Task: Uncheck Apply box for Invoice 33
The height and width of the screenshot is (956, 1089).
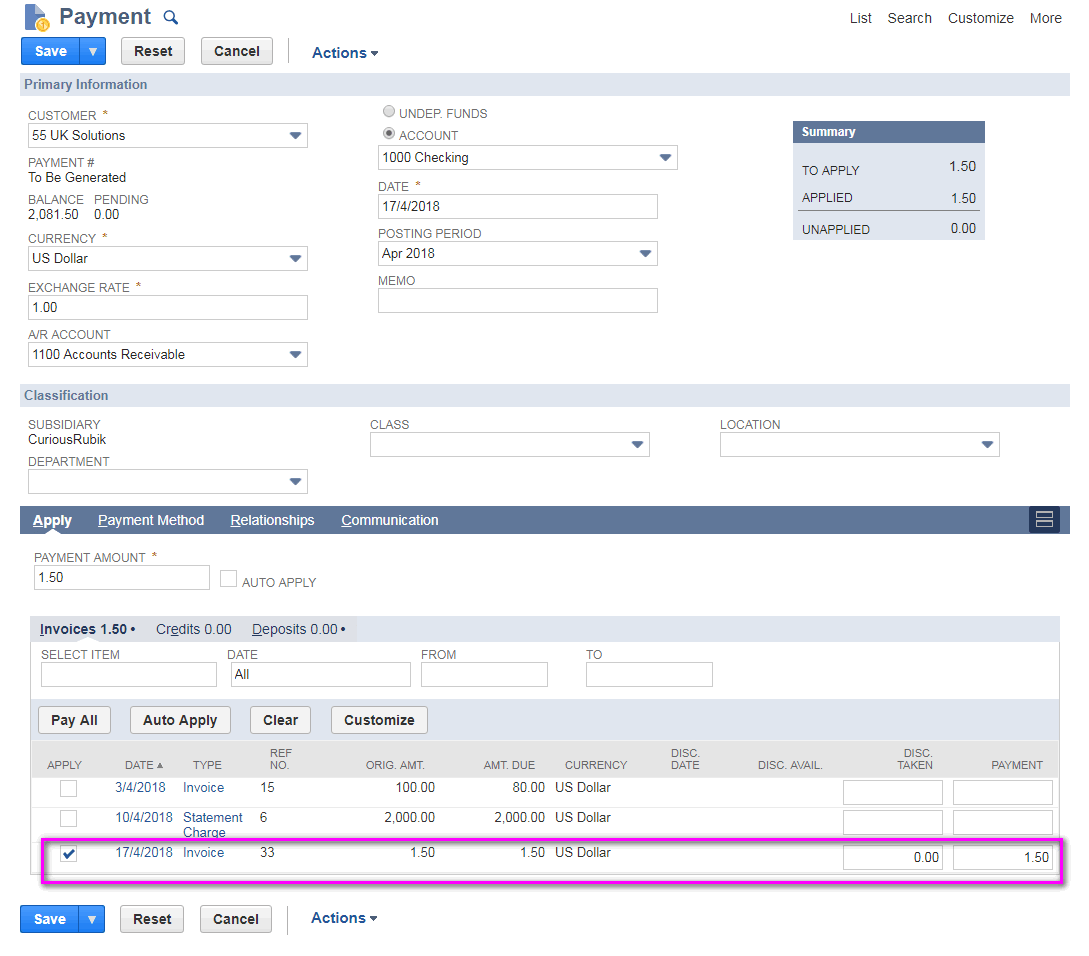Action: pyautogui.click(x=68, y=854)
